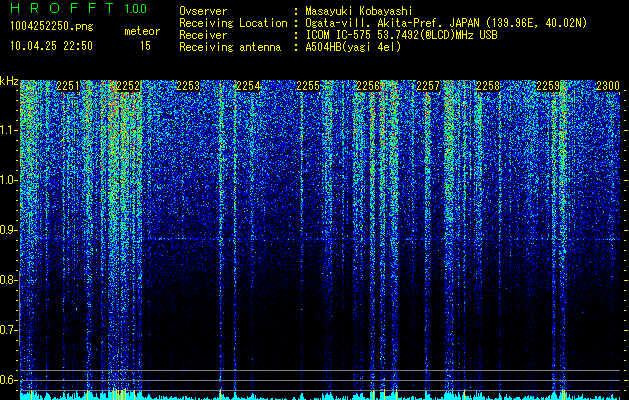Click the 2259 time marker label
Image resolution: width=629 pixels, height=400 pixels.
pos(548,86)
